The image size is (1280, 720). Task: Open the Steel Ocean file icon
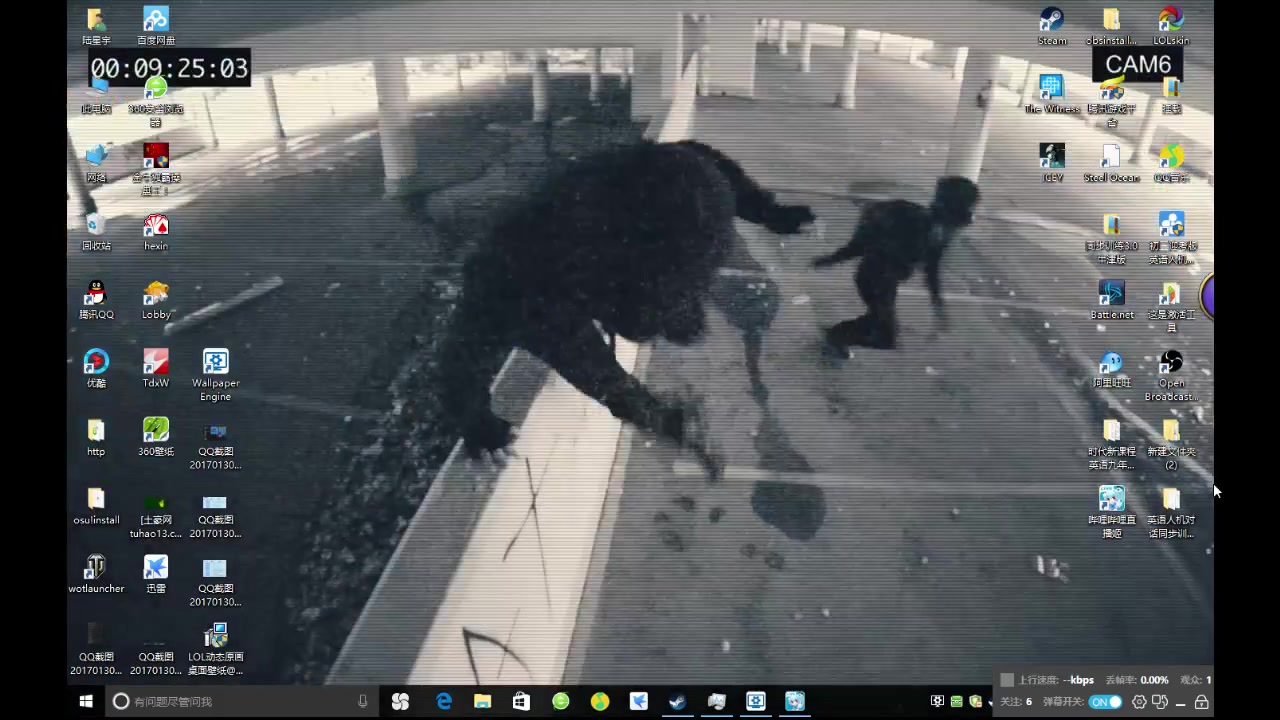(x=1111, y=163)
